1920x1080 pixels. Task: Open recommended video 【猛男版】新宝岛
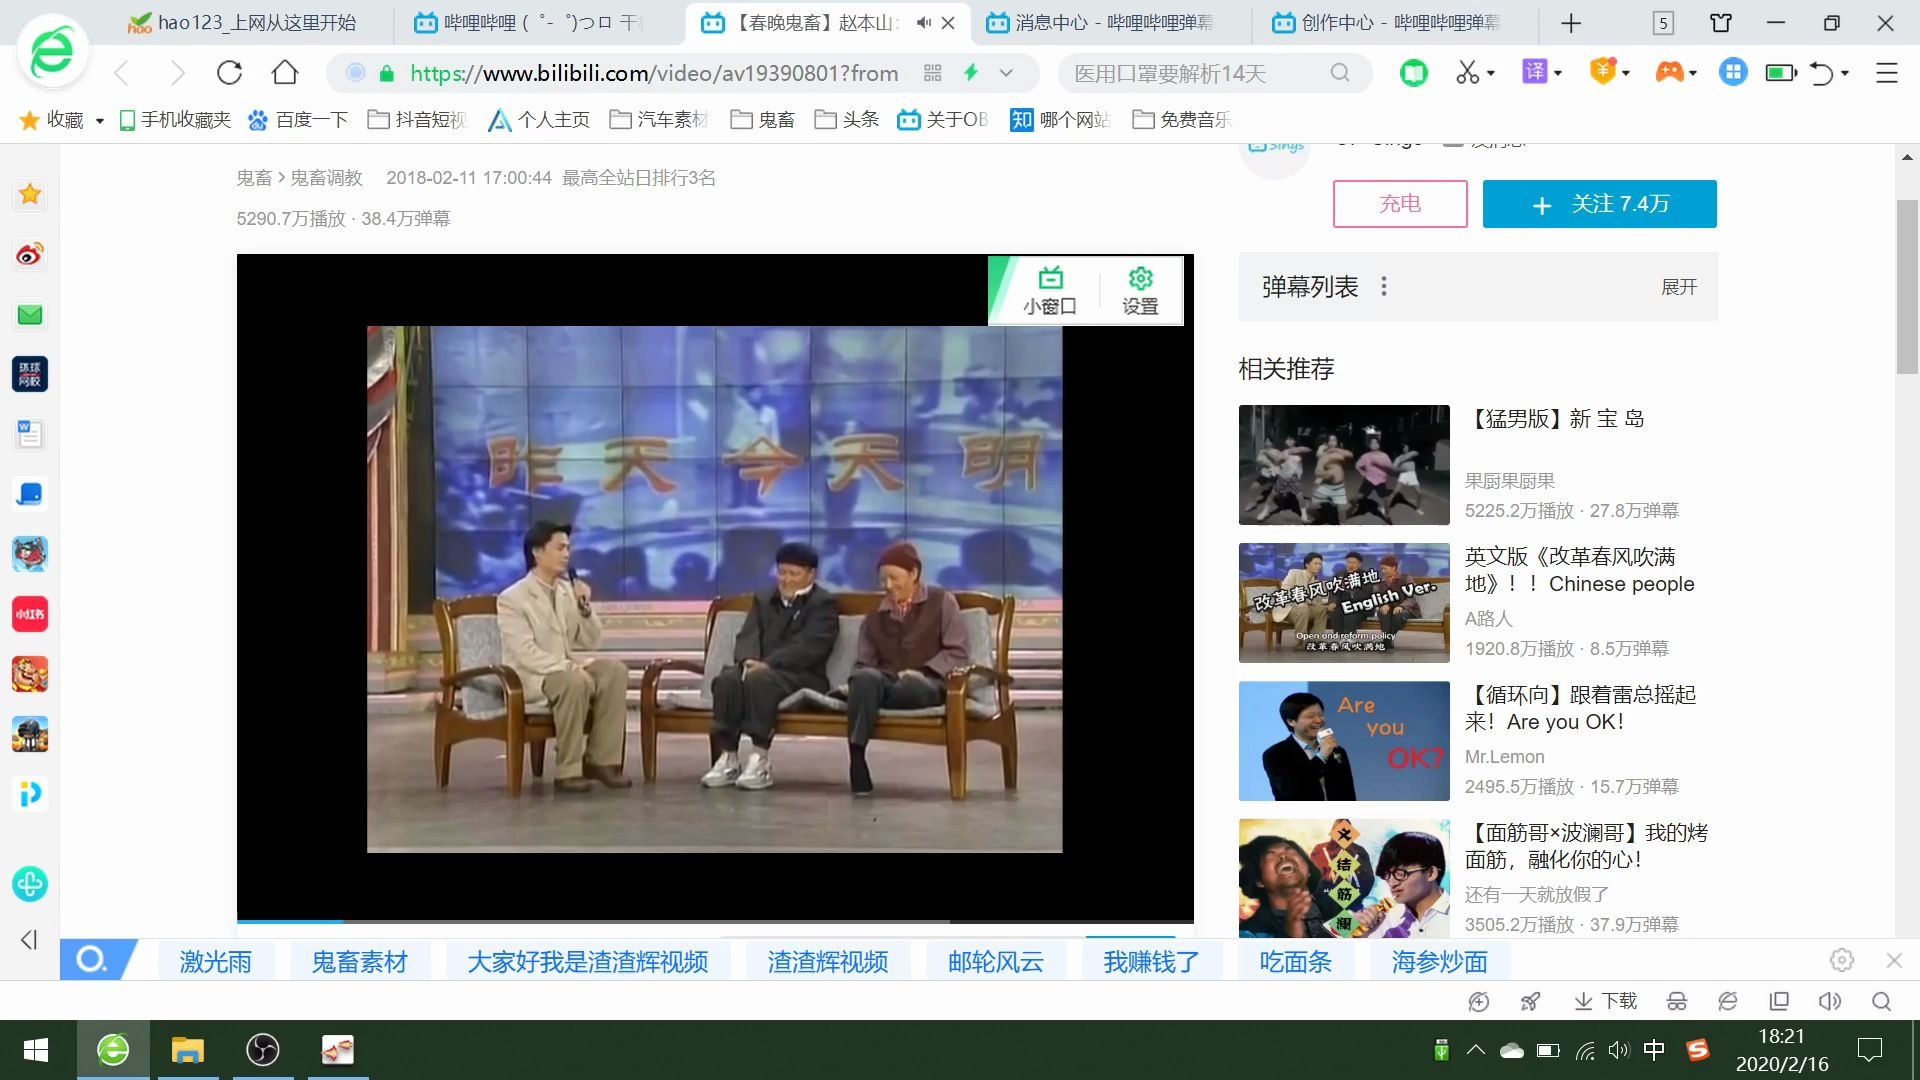click(x=1556, y=419)
